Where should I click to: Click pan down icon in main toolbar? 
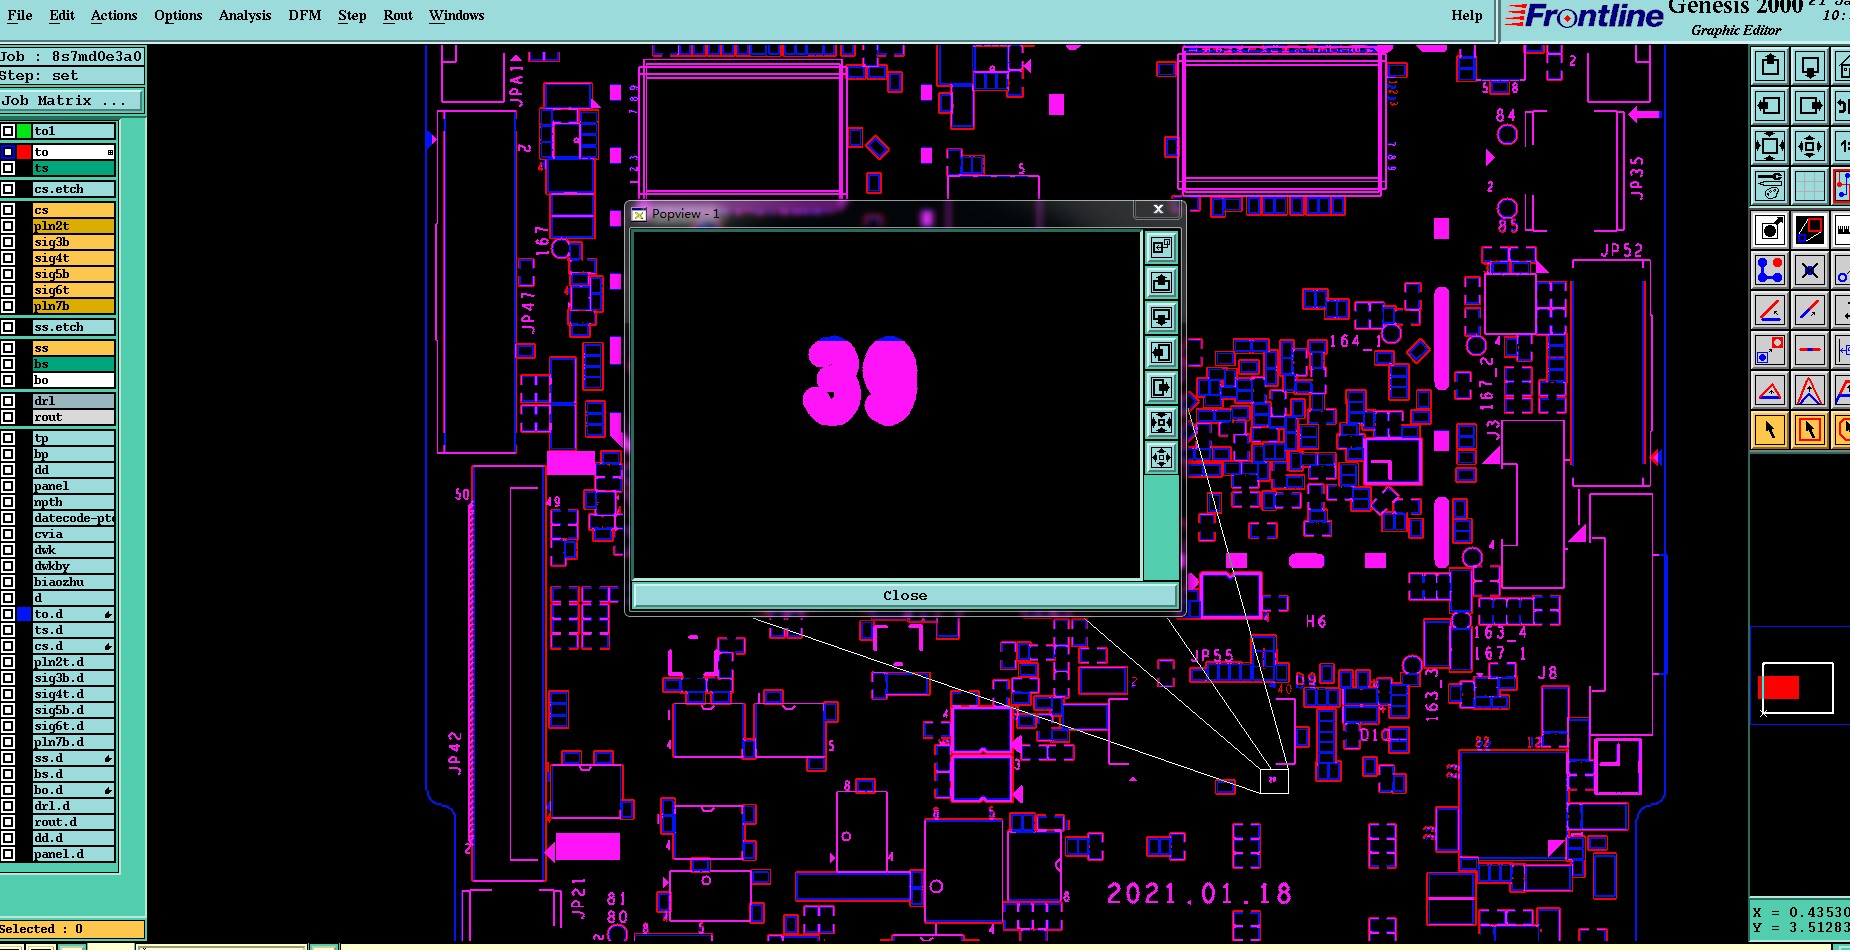pyautogui.click(x=1810, y=67)
